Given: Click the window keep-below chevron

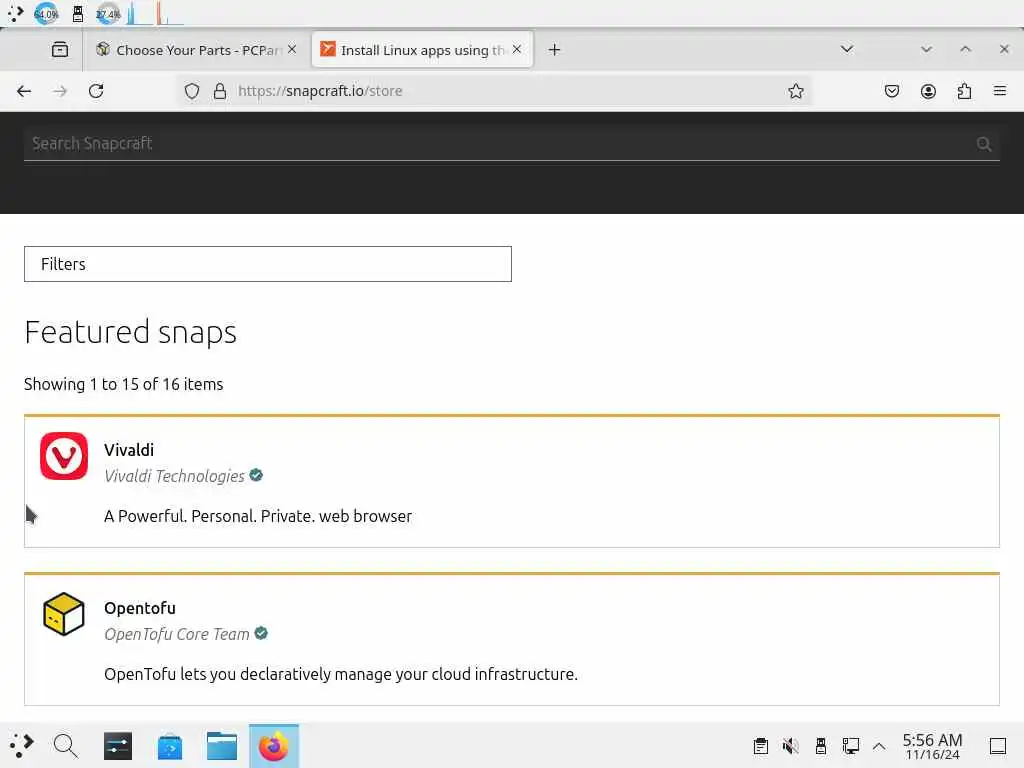Looking at the screenshot, I should 926,50.
